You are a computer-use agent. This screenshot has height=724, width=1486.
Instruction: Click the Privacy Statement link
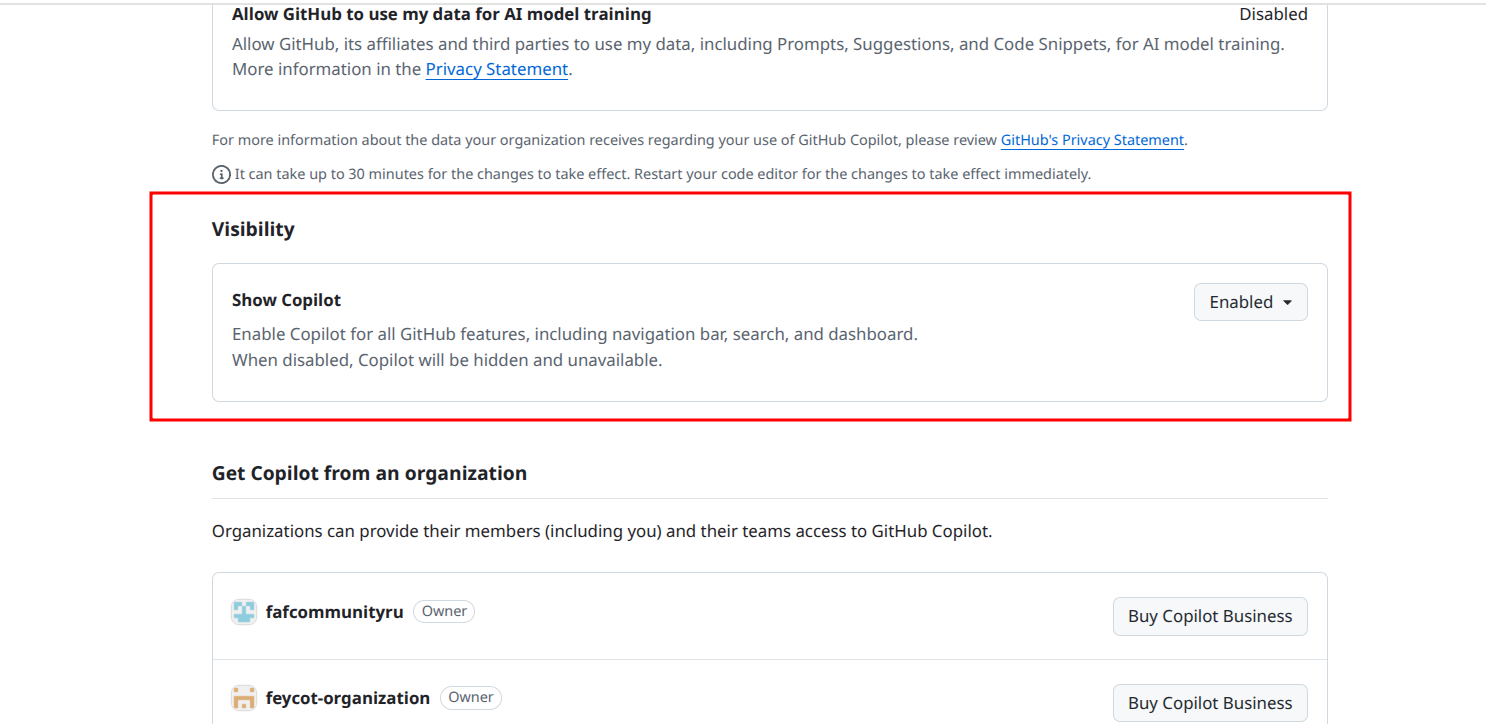click(497, 68)
